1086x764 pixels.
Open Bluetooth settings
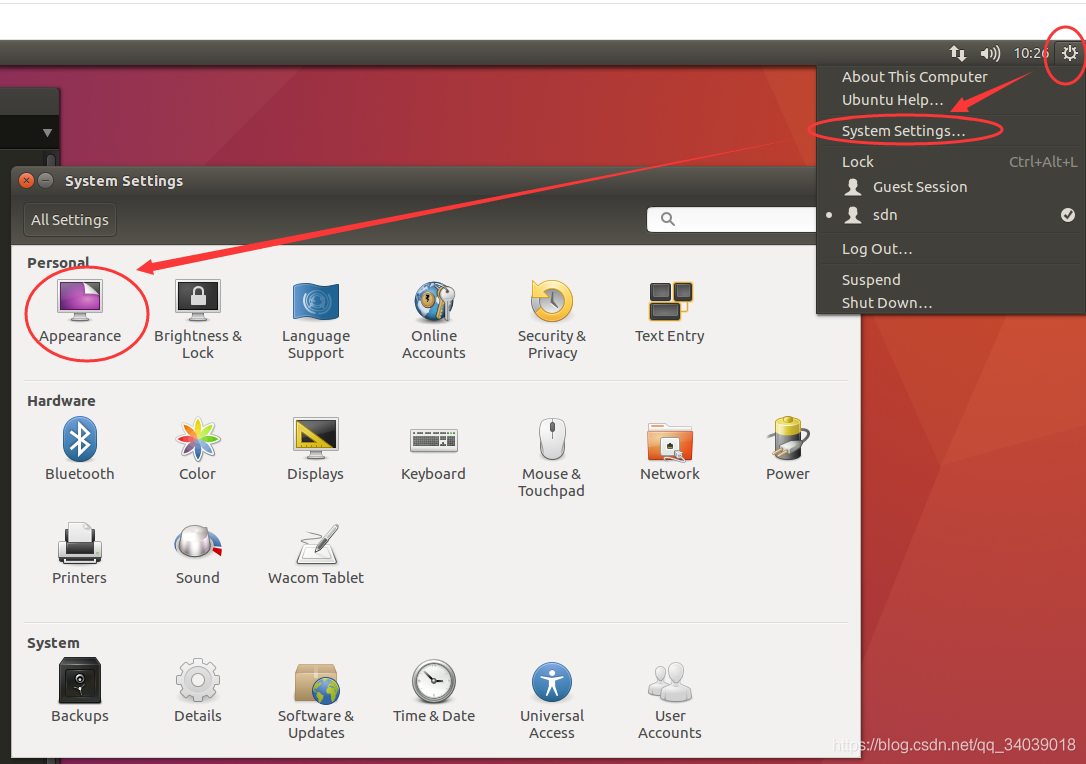click(x=80, y=449)
